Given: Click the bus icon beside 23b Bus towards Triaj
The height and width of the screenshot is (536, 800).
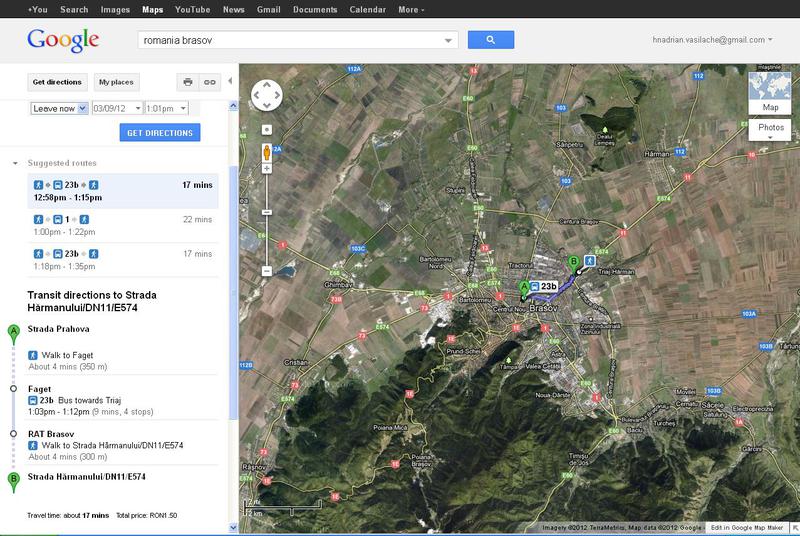Looking at the screenshot, I should [33, 400].
